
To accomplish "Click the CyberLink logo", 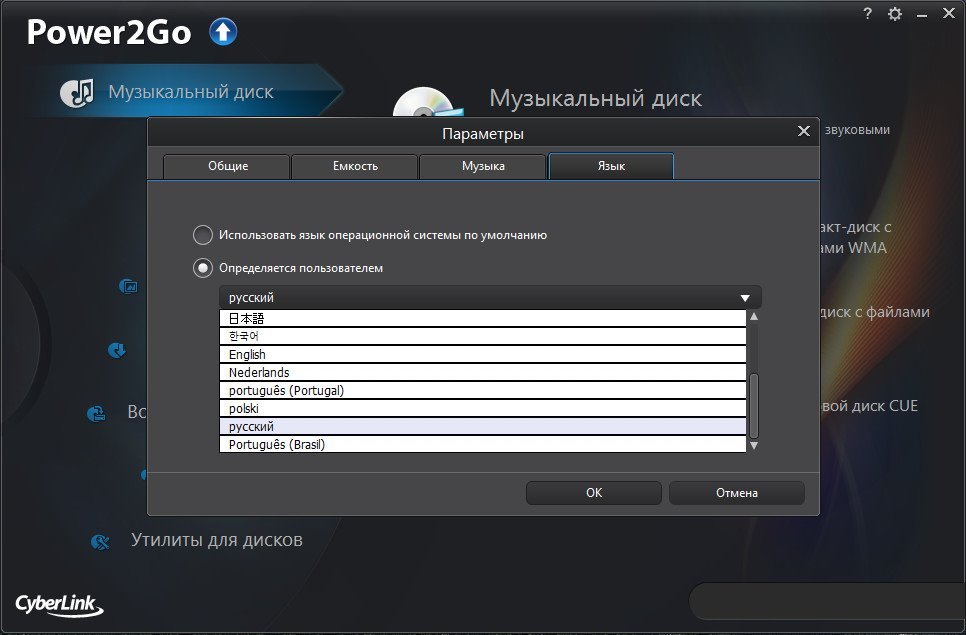I will tap(59, 604).
